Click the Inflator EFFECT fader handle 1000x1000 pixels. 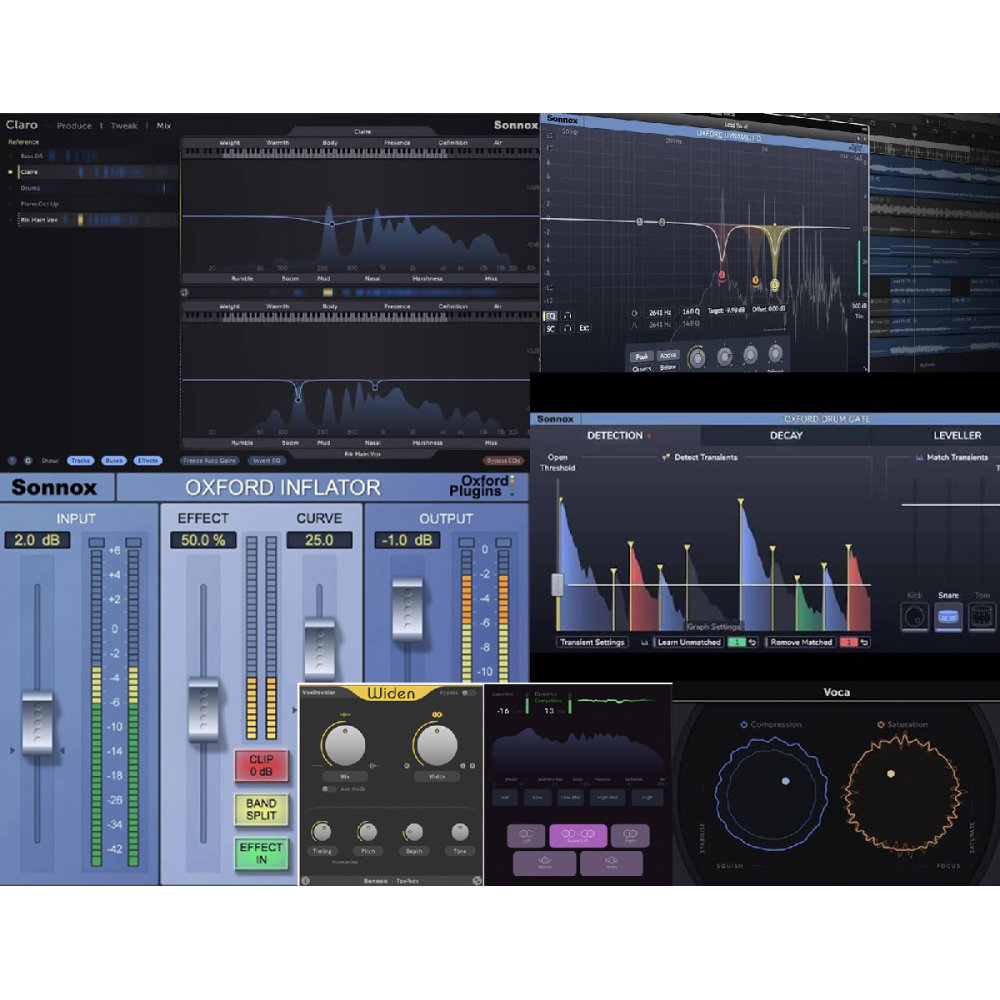203,710
